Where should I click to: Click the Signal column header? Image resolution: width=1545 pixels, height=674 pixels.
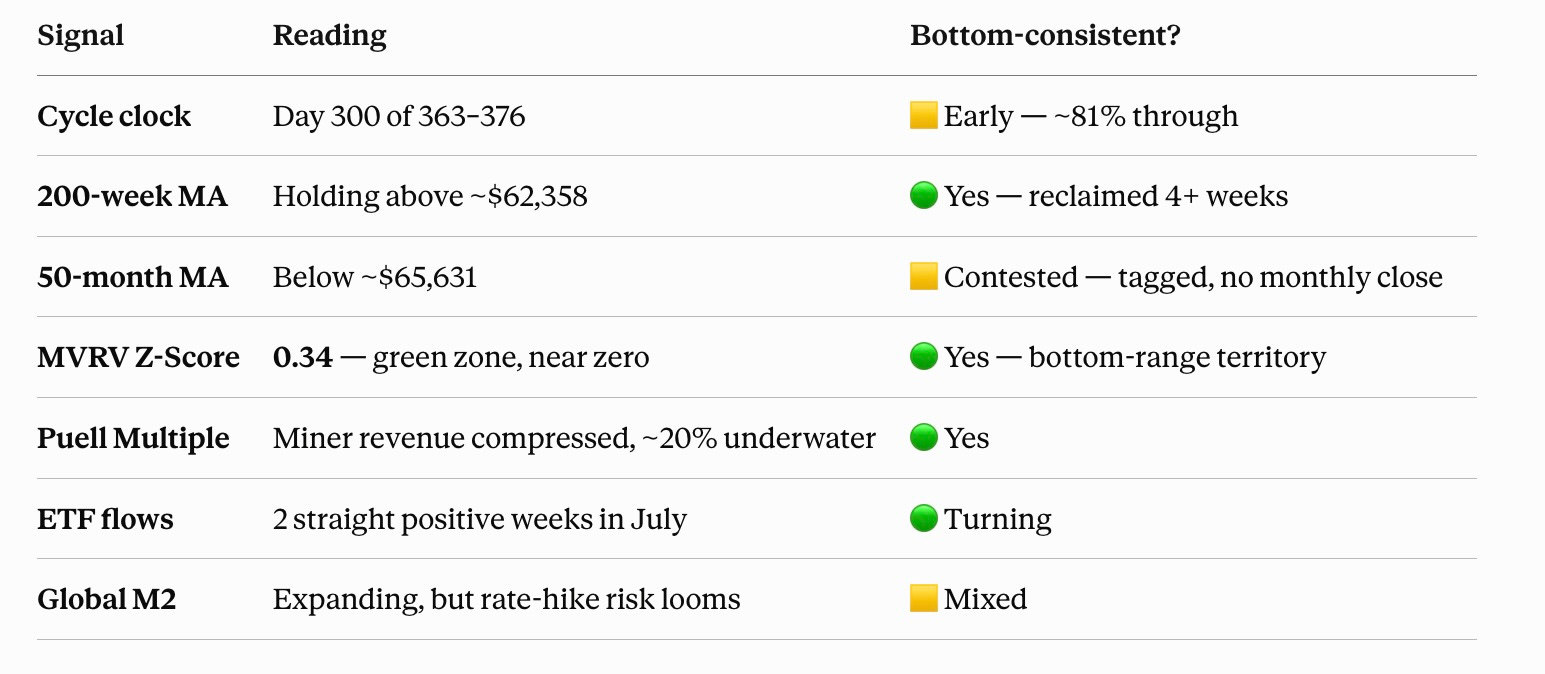[x=81, y=37]
